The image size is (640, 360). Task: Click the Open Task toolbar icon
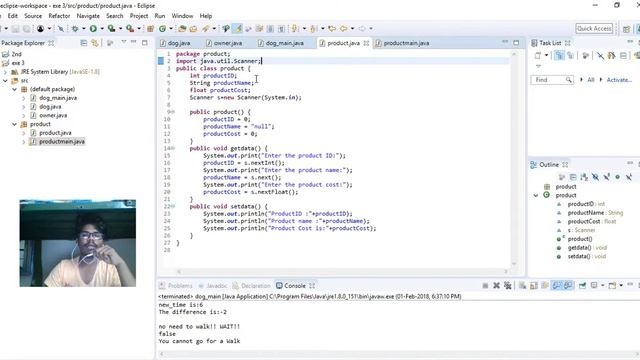pyautogui.click(x=193, y=29)
